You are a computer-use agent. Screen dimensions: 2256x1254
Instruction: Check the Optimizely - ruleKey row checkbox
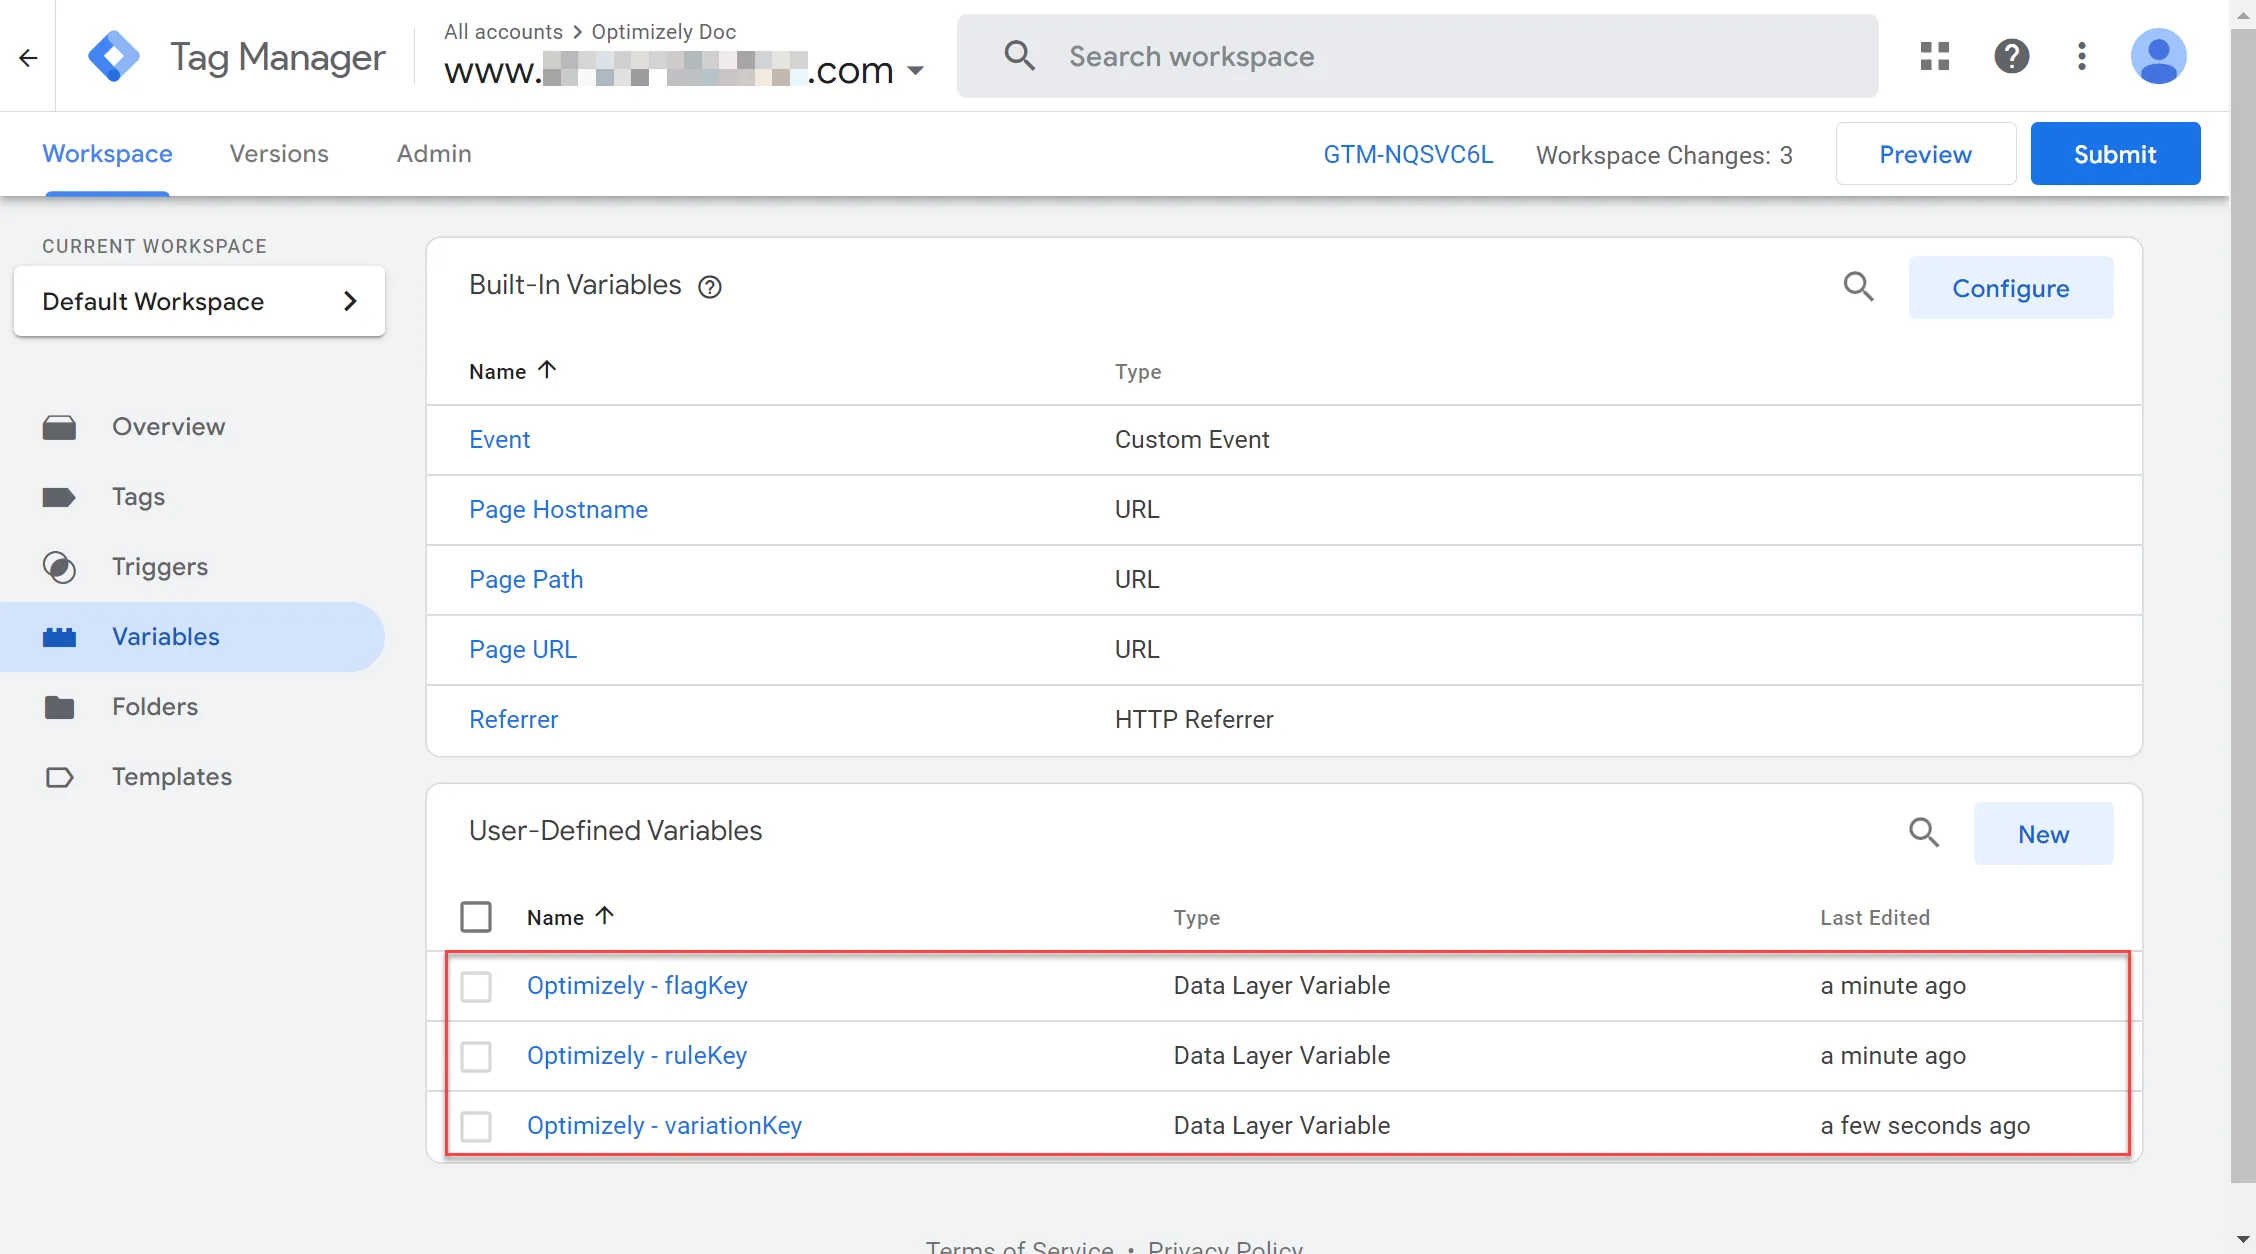pyautogui.click(x=476, y=1056)
